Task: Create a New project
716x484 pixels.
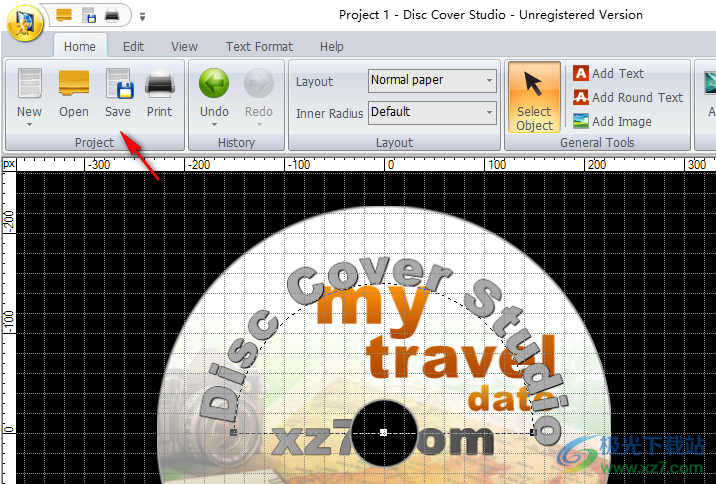Action: point(30,93)
